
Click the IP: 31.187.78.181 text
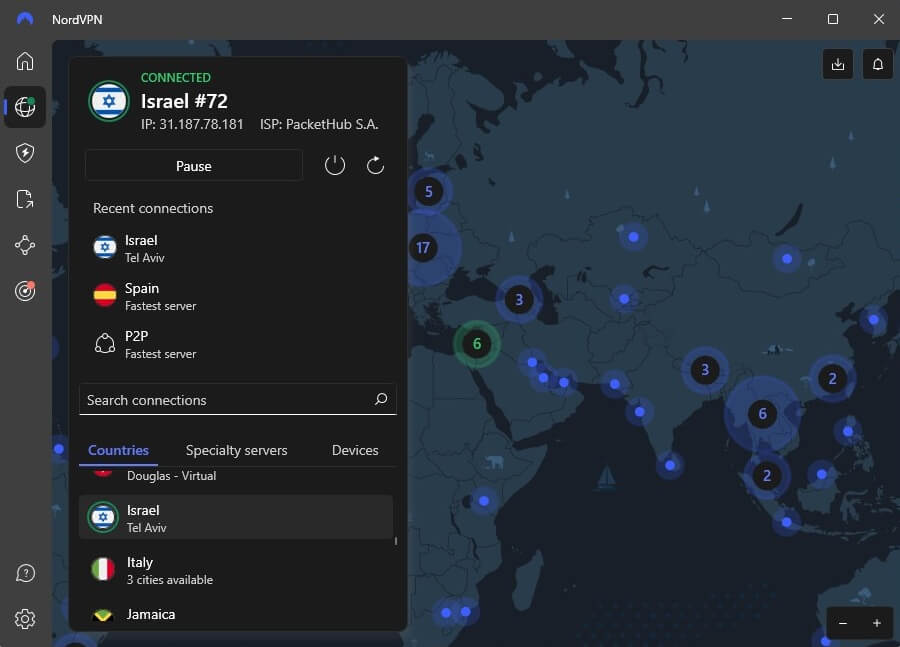point(192,125)
